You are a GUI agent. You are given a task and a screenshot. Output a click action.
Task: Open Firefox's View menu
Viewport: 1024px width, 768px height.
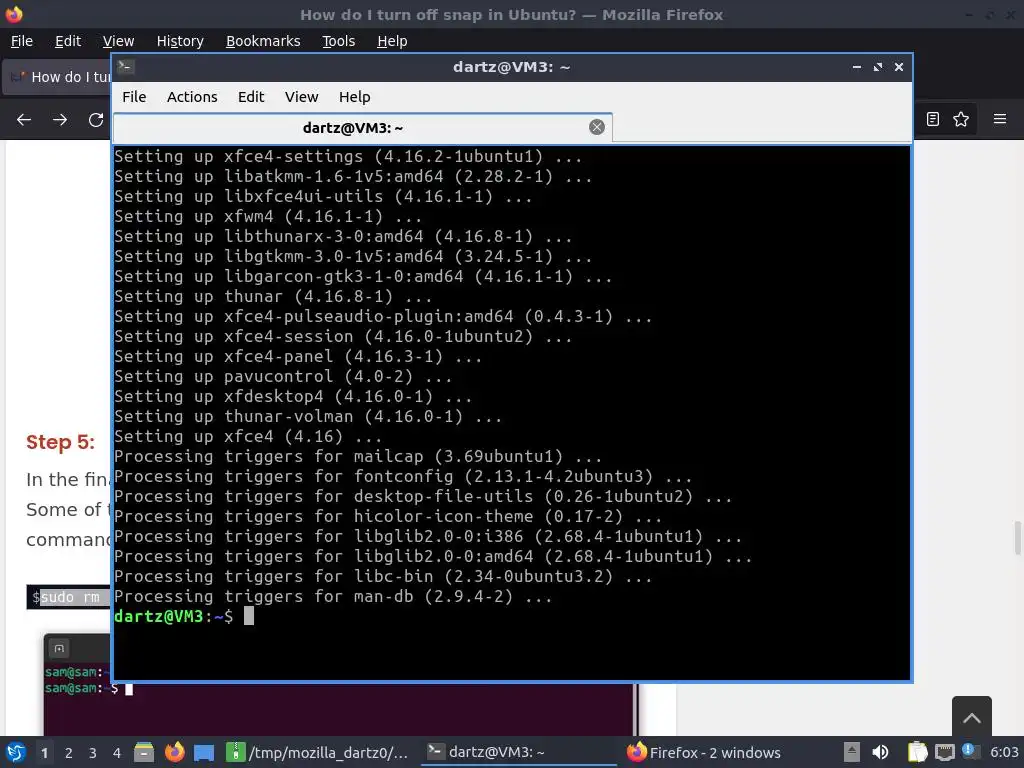pyautogui.click(x=118, y=41)
